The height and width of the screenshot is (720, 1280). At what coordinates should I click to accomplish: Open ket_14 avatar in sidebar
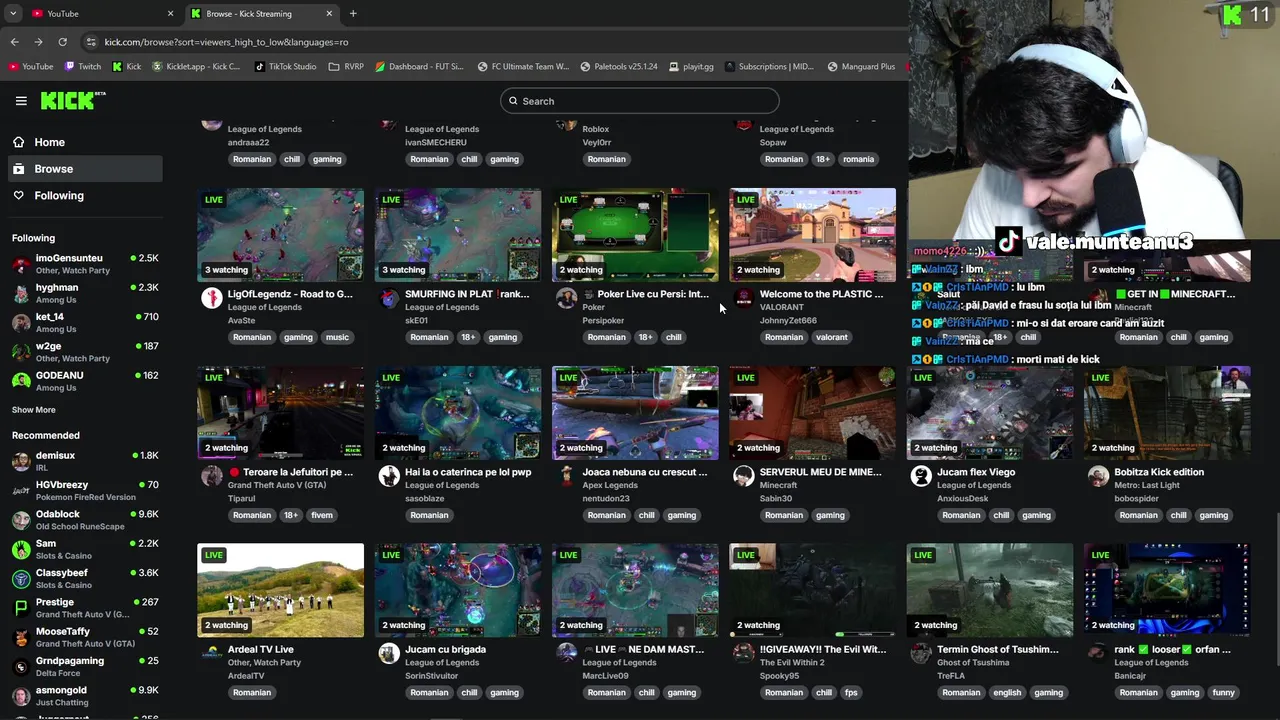pos(21,322)
